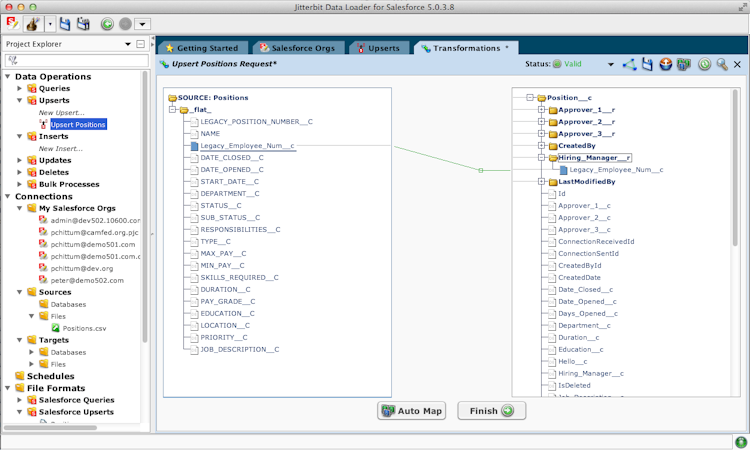Click the Auto Map button
The image size is (750, 450).
click(x=411, y=411)
